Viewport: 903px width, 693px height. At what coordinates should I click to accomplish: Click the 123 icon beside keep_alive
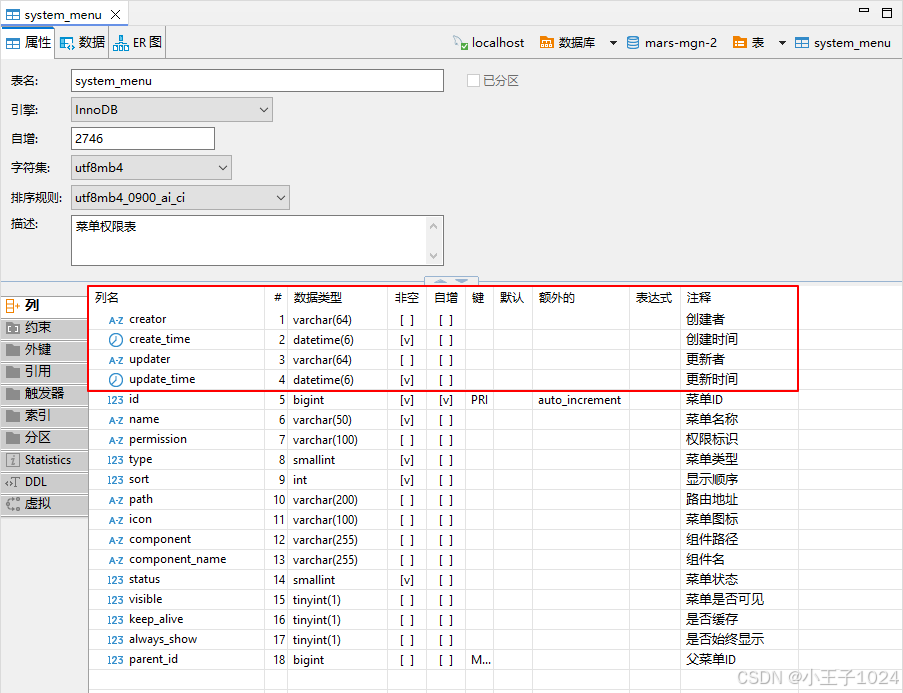pos(115,620)
